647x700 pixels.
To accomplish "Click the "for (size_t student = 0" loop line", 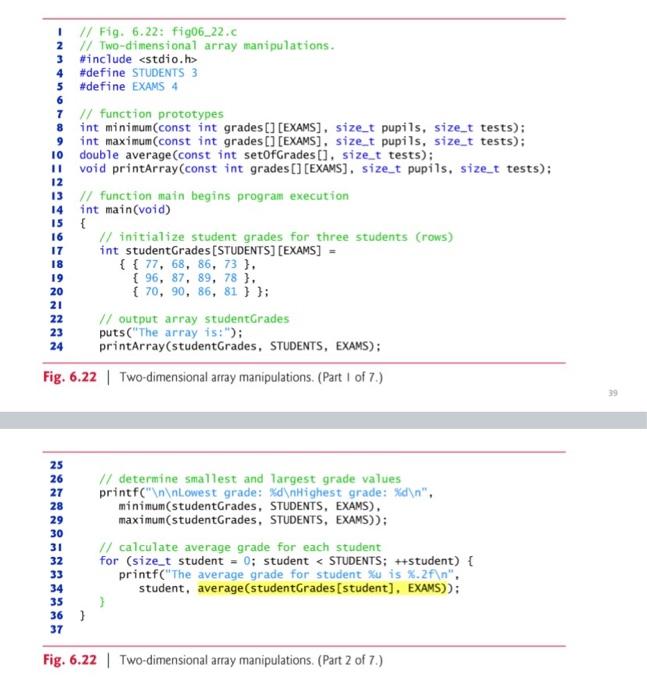I will [x=286, y=561].
